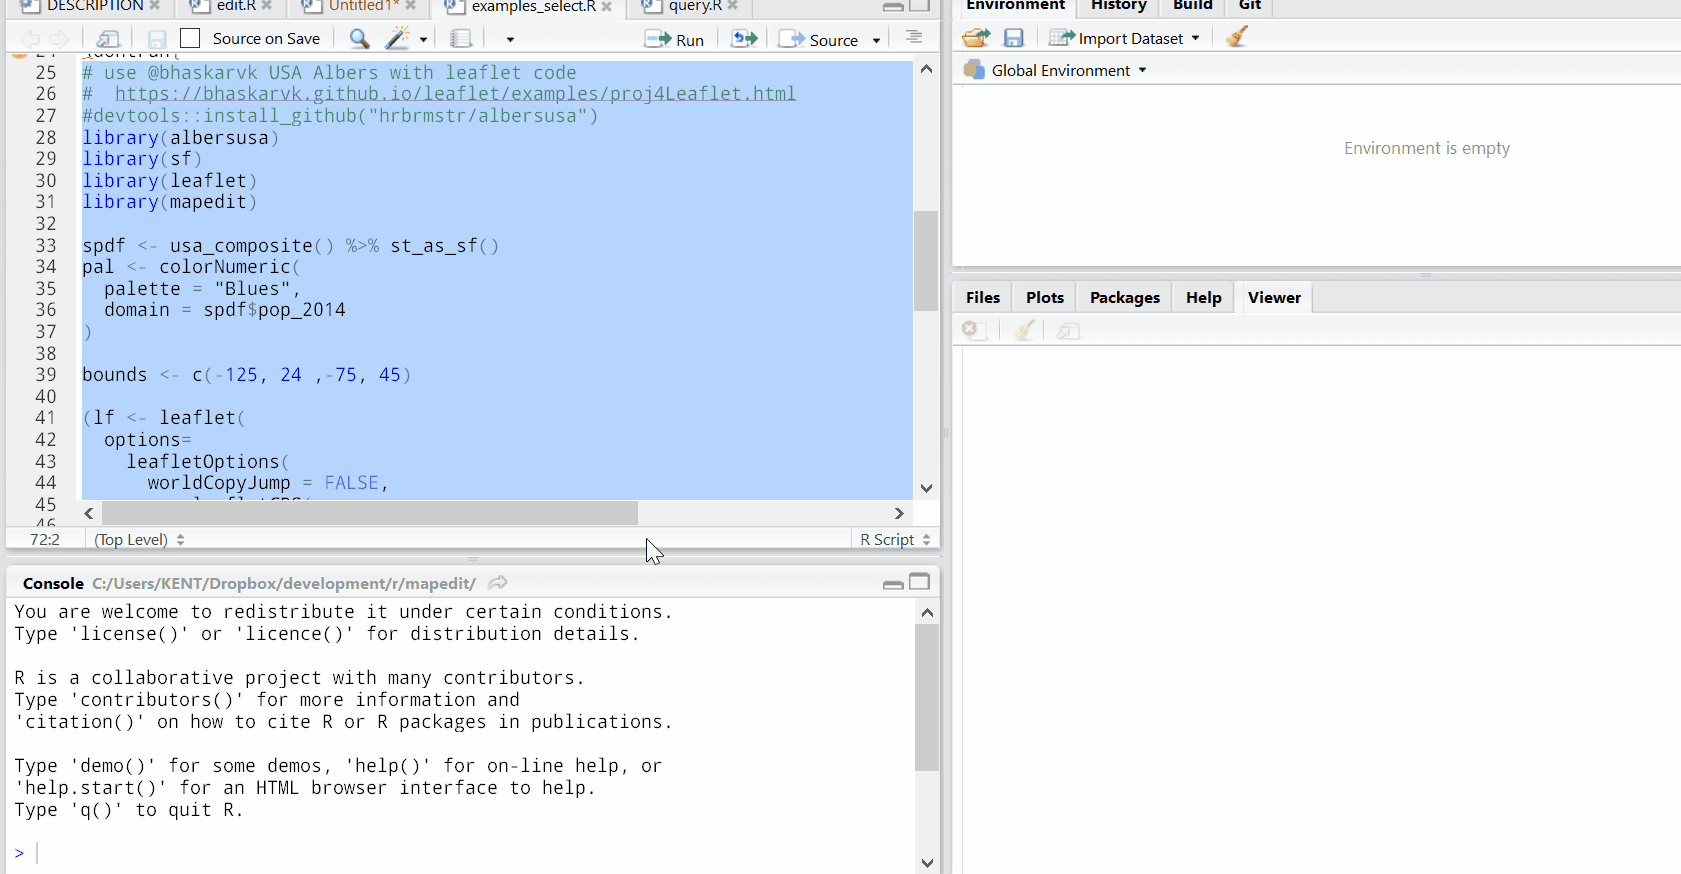The height and width of the screenshot is (874, 1681).
Task: Open the Files tab
Action: [x=983, y=298]
